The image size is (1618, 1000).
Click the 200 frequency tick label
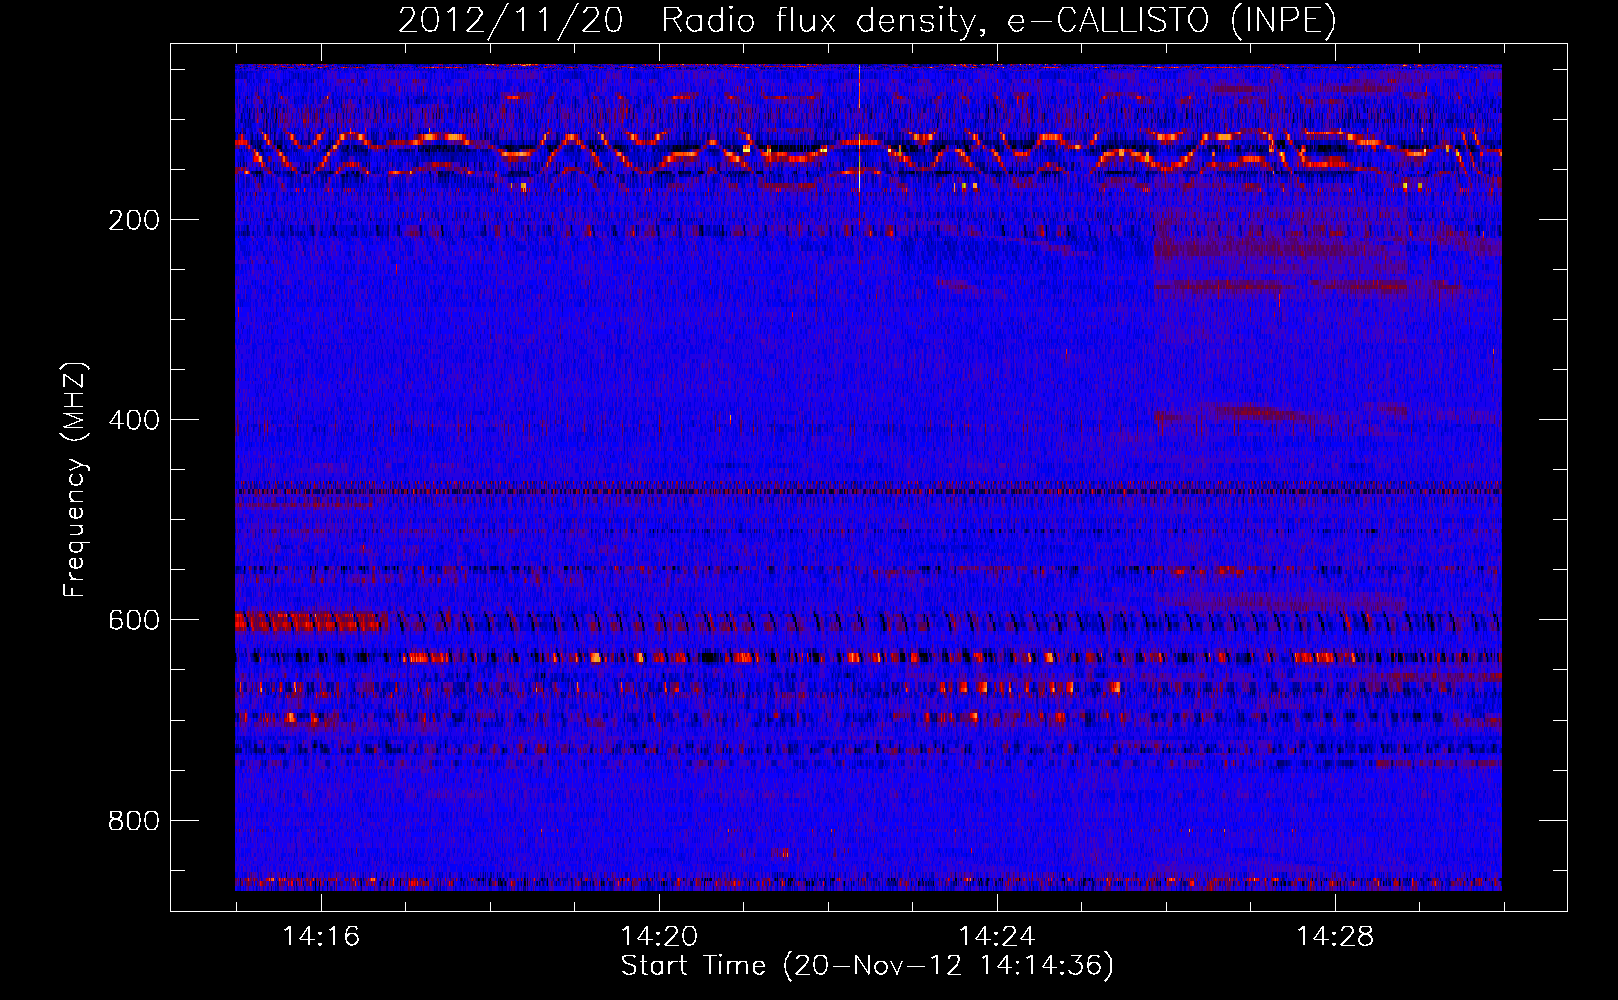click(x=134, y=220)
